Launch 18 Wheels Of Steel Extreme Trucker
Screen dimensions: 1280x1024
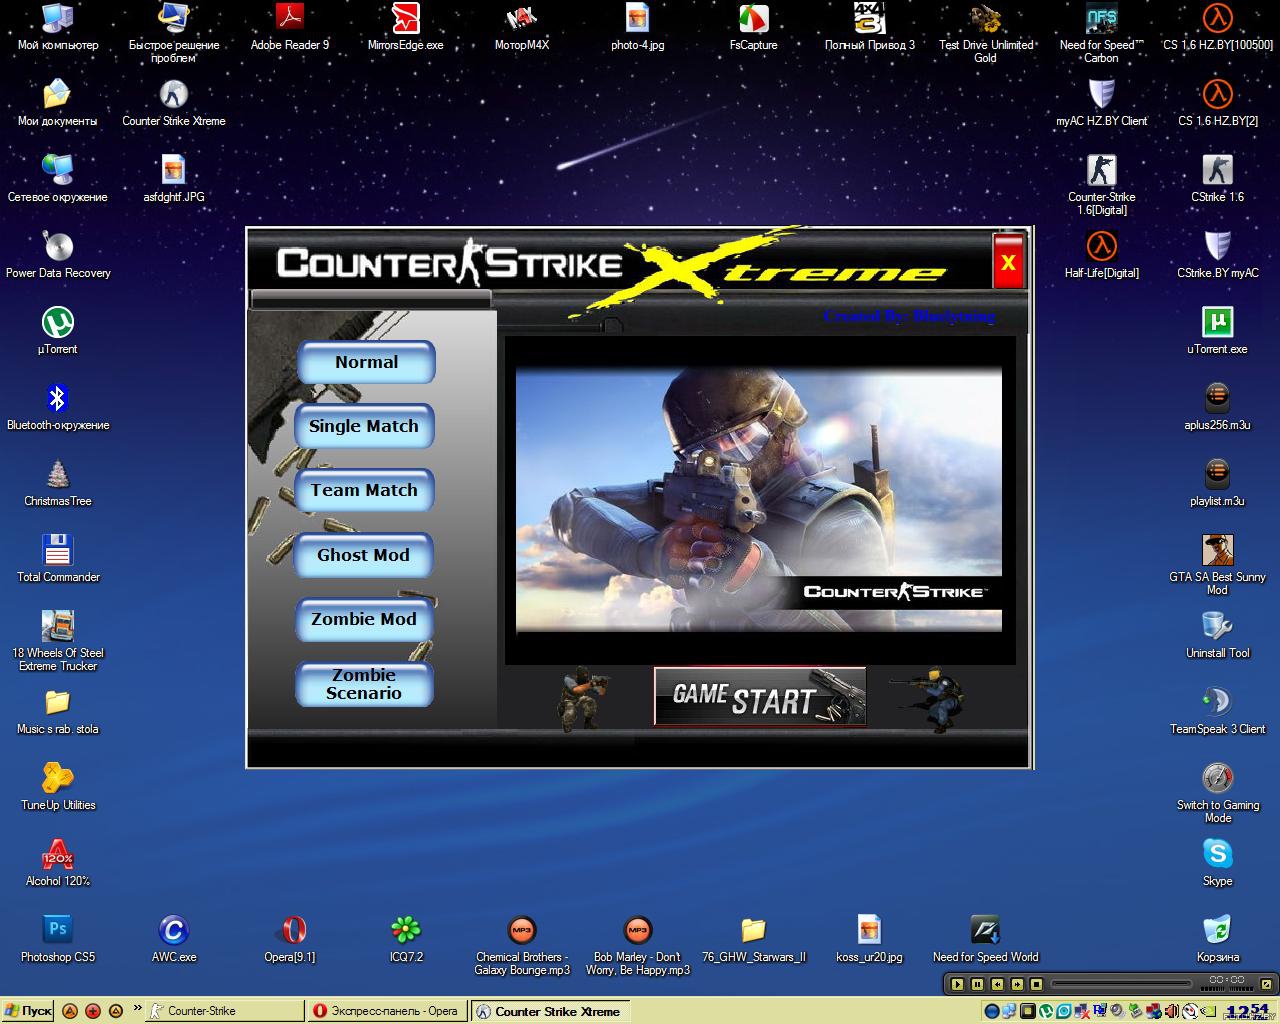(x=58, y=641)
